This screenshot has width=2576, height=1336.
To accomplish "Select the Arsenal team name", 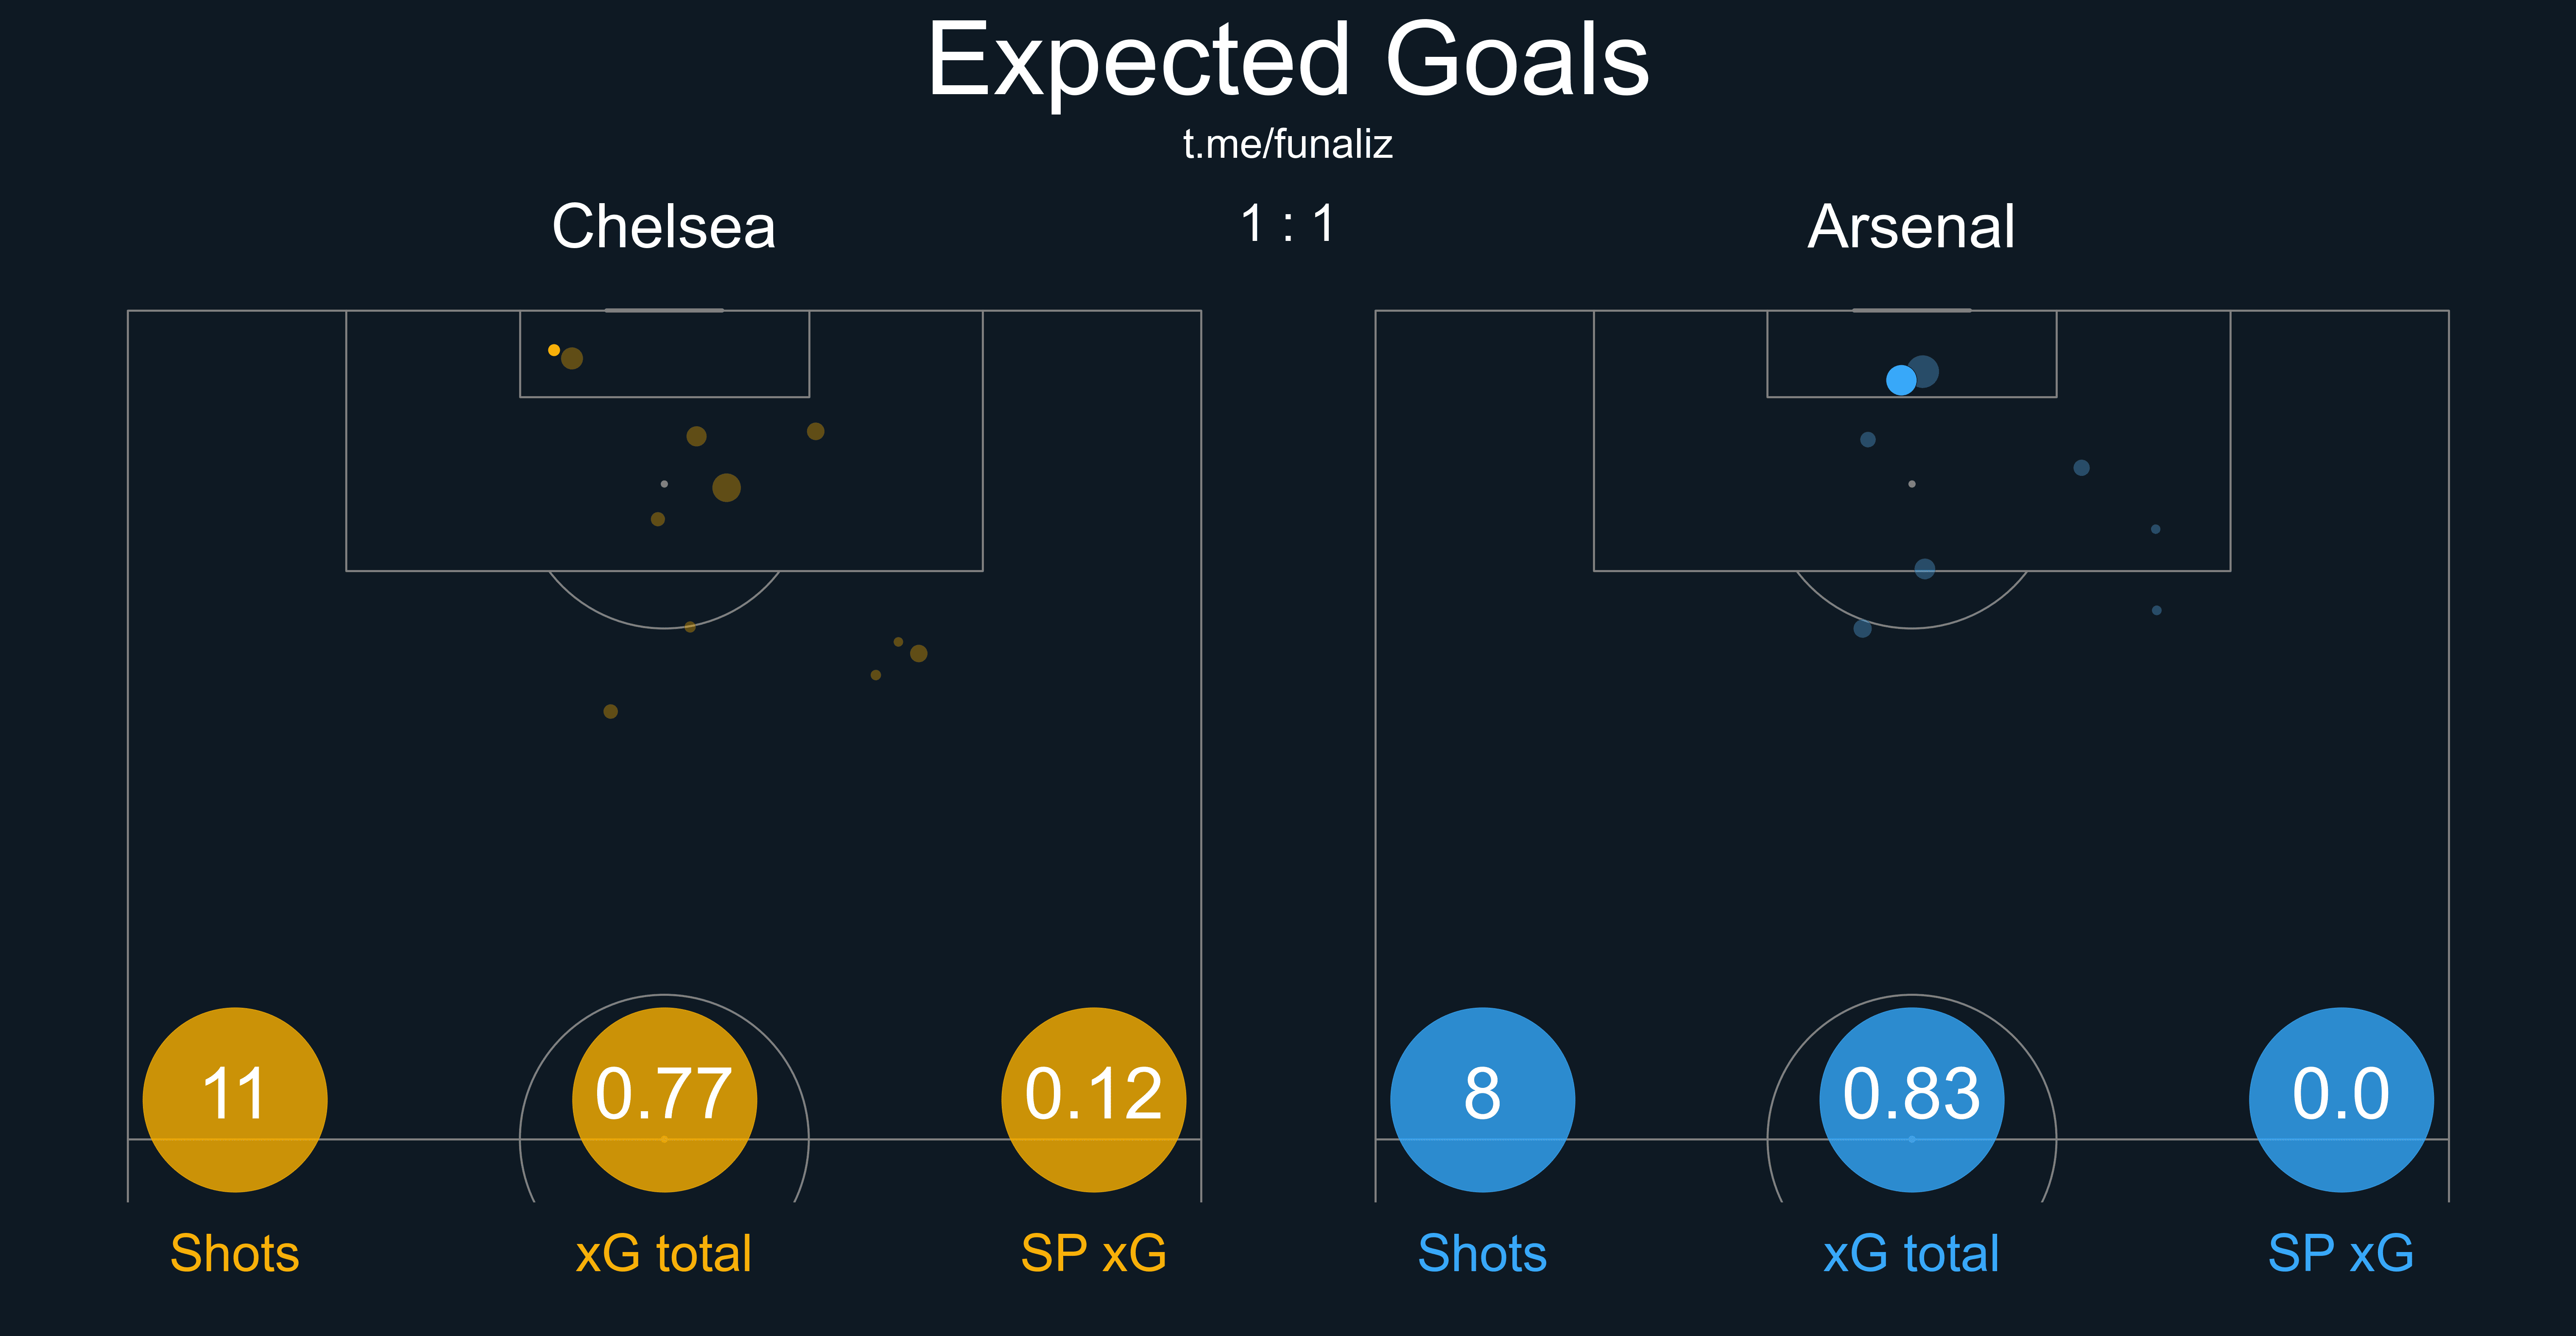I will coord(1911,227).
